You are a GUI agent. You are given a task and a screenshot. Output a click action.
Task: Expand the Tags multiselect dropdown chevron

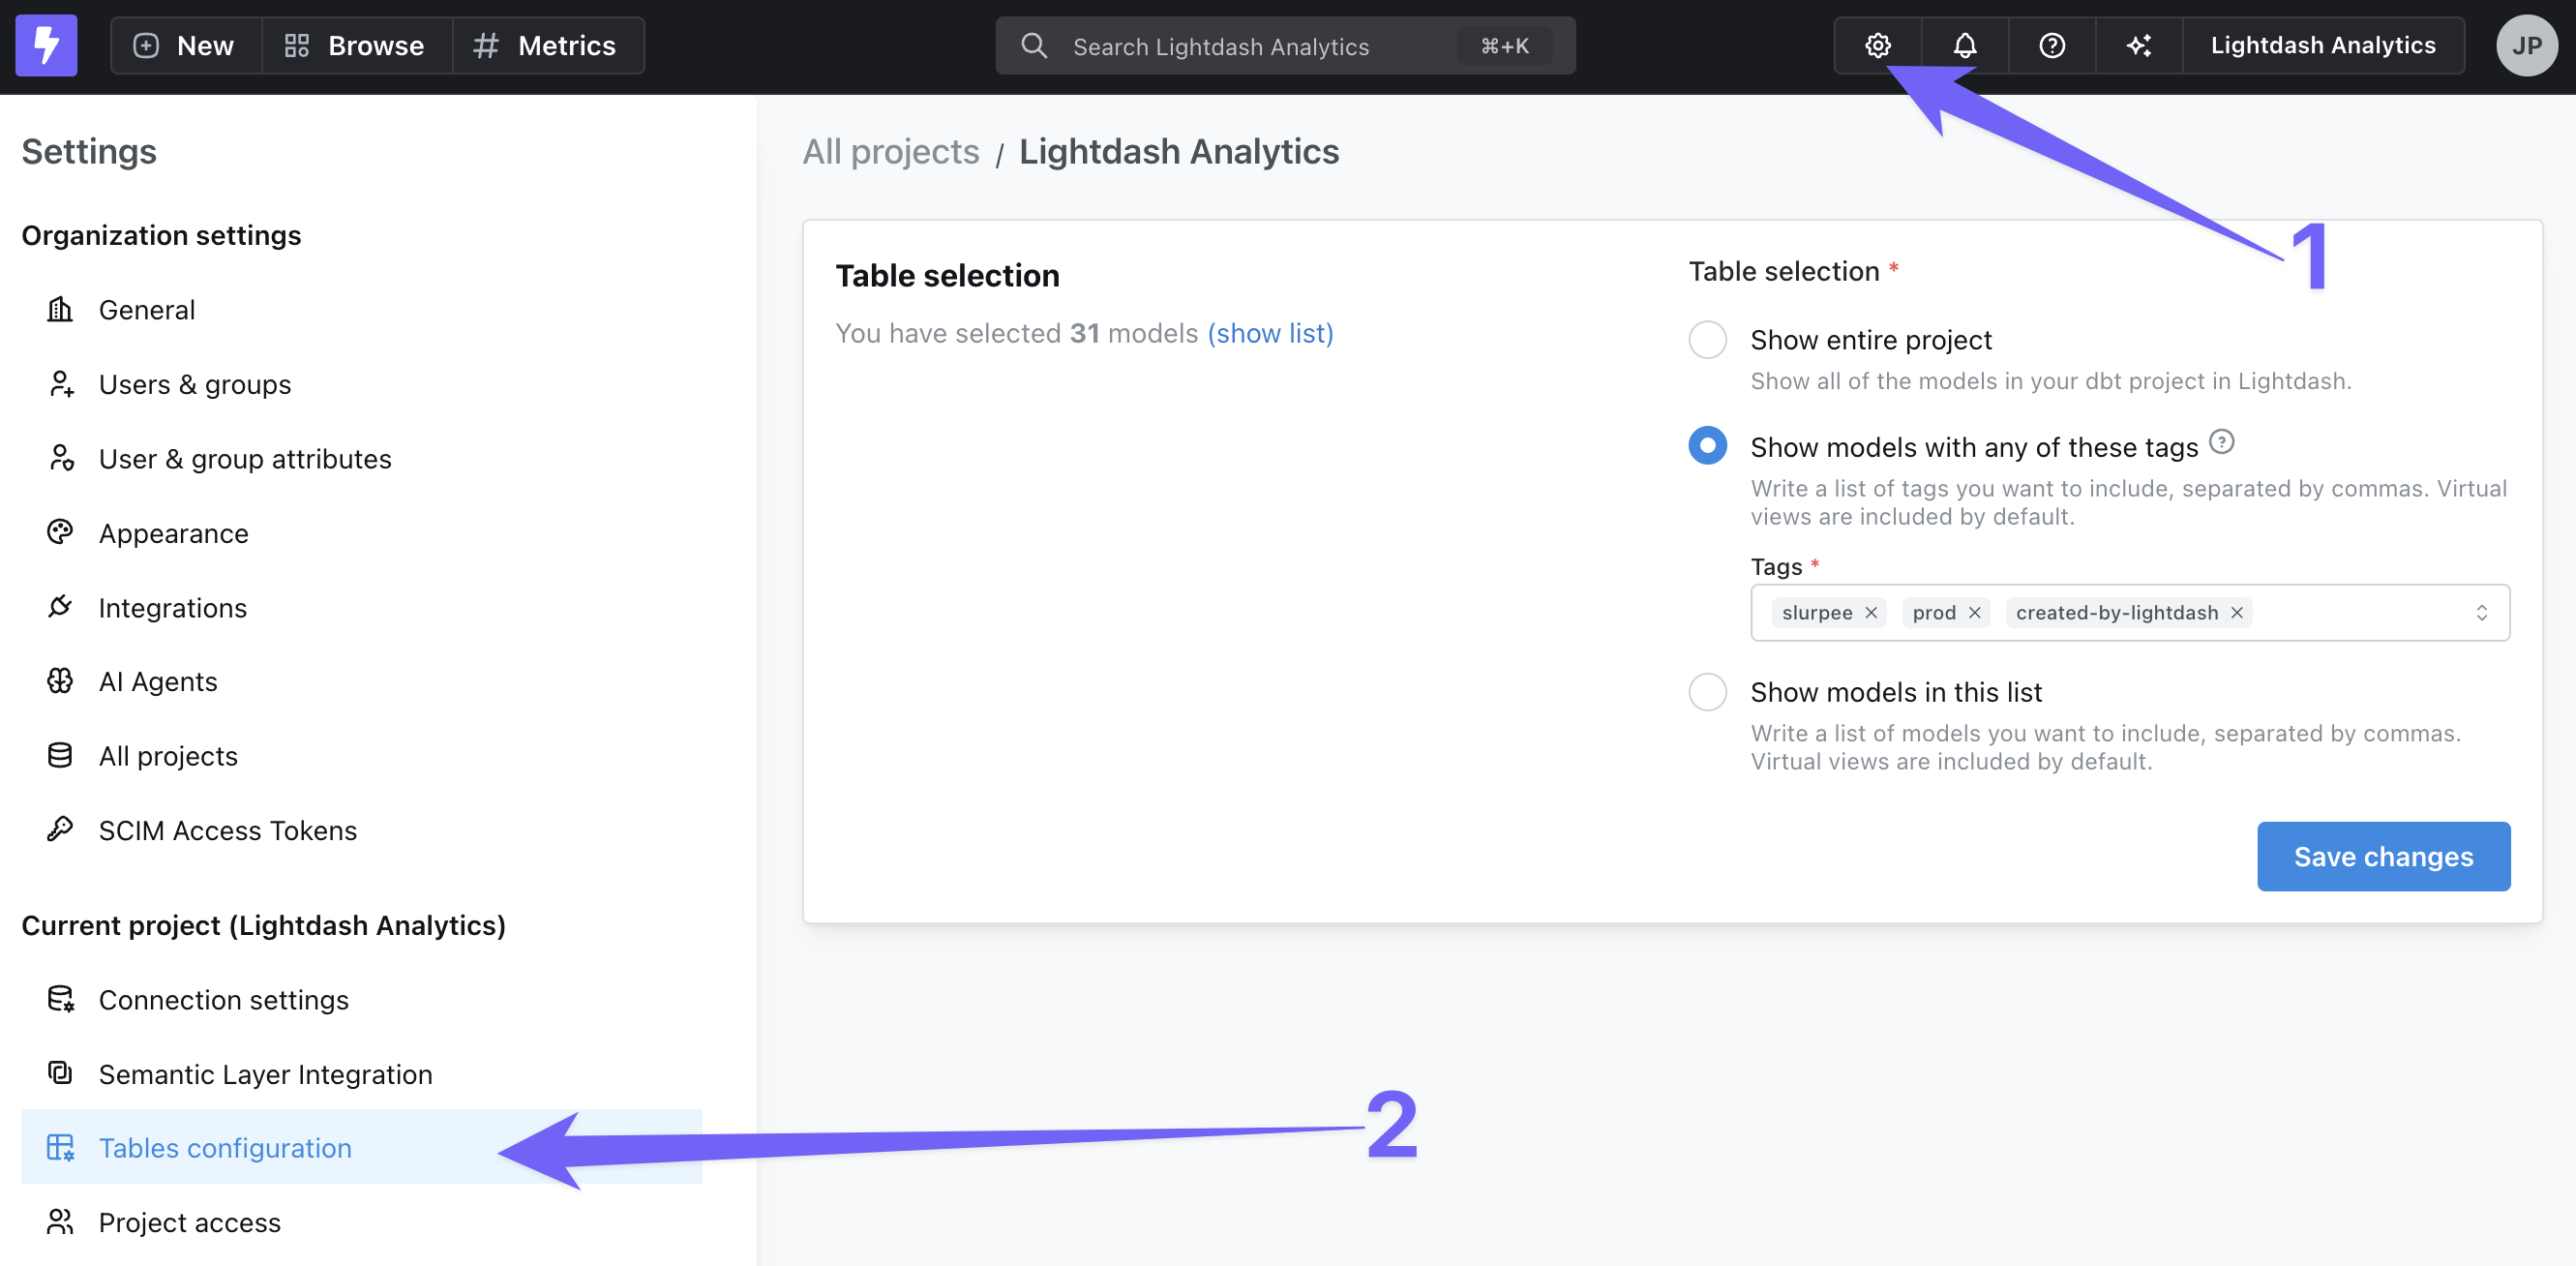pyautogui.click(x=2481, y=612)
